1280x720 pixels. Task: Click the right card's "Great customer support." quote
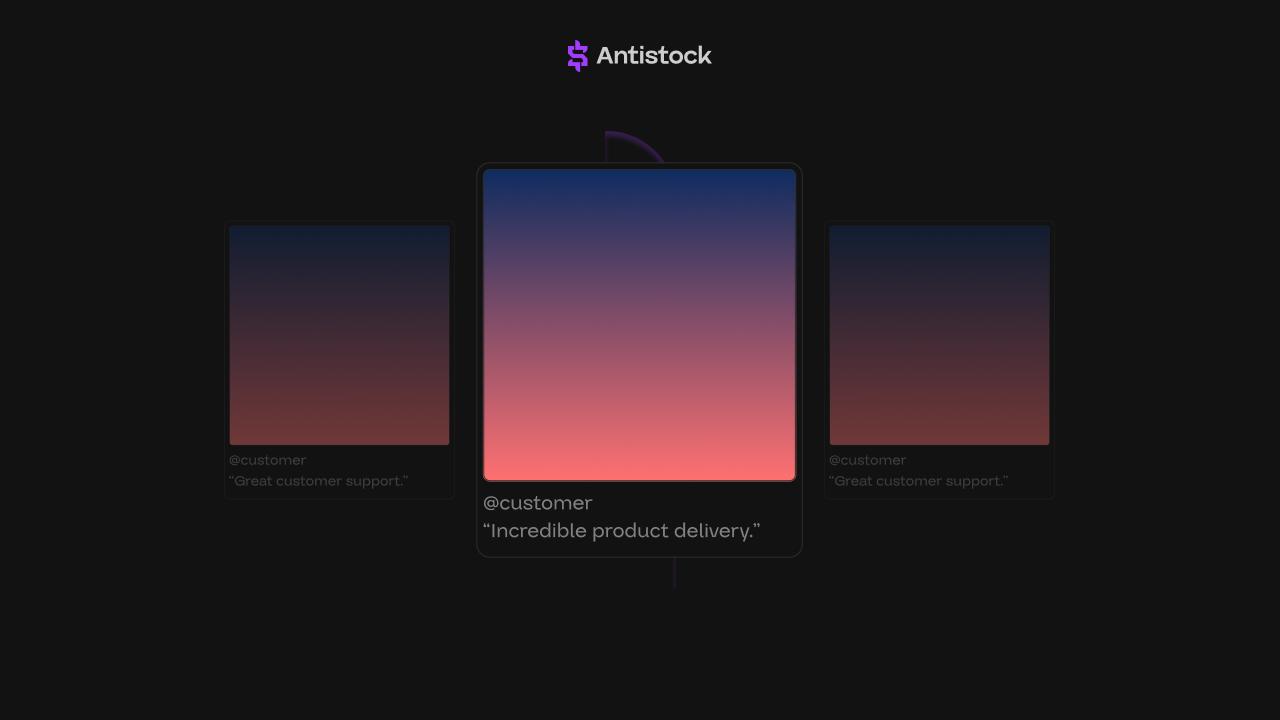click(x=918, y=481)
